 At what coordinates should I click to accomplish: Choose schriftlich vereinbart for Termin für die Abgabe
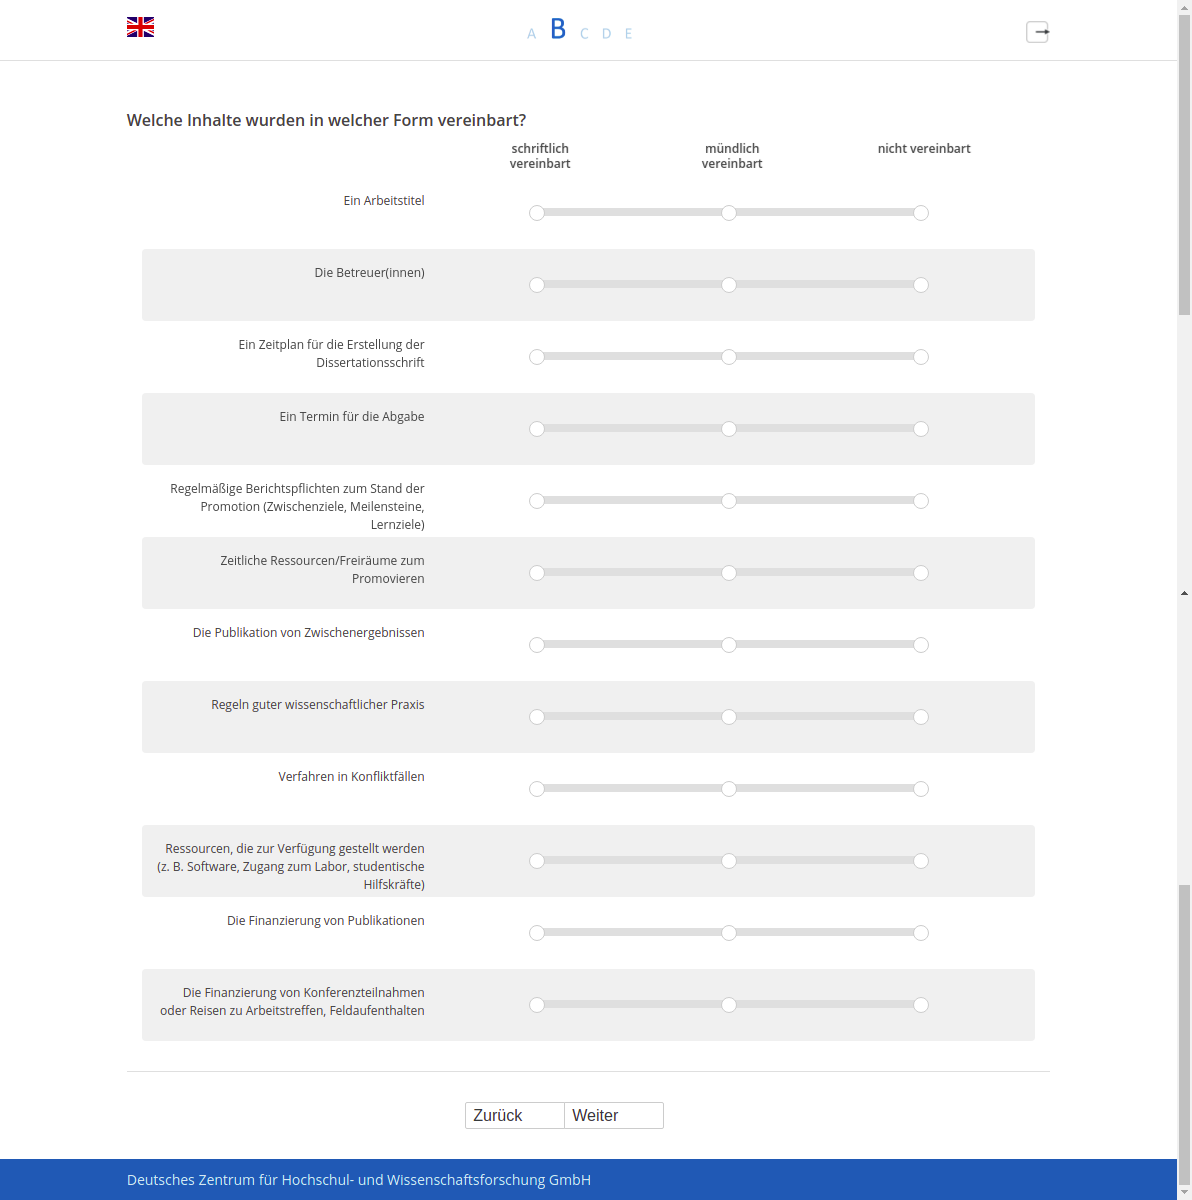(x=537, y=429)
